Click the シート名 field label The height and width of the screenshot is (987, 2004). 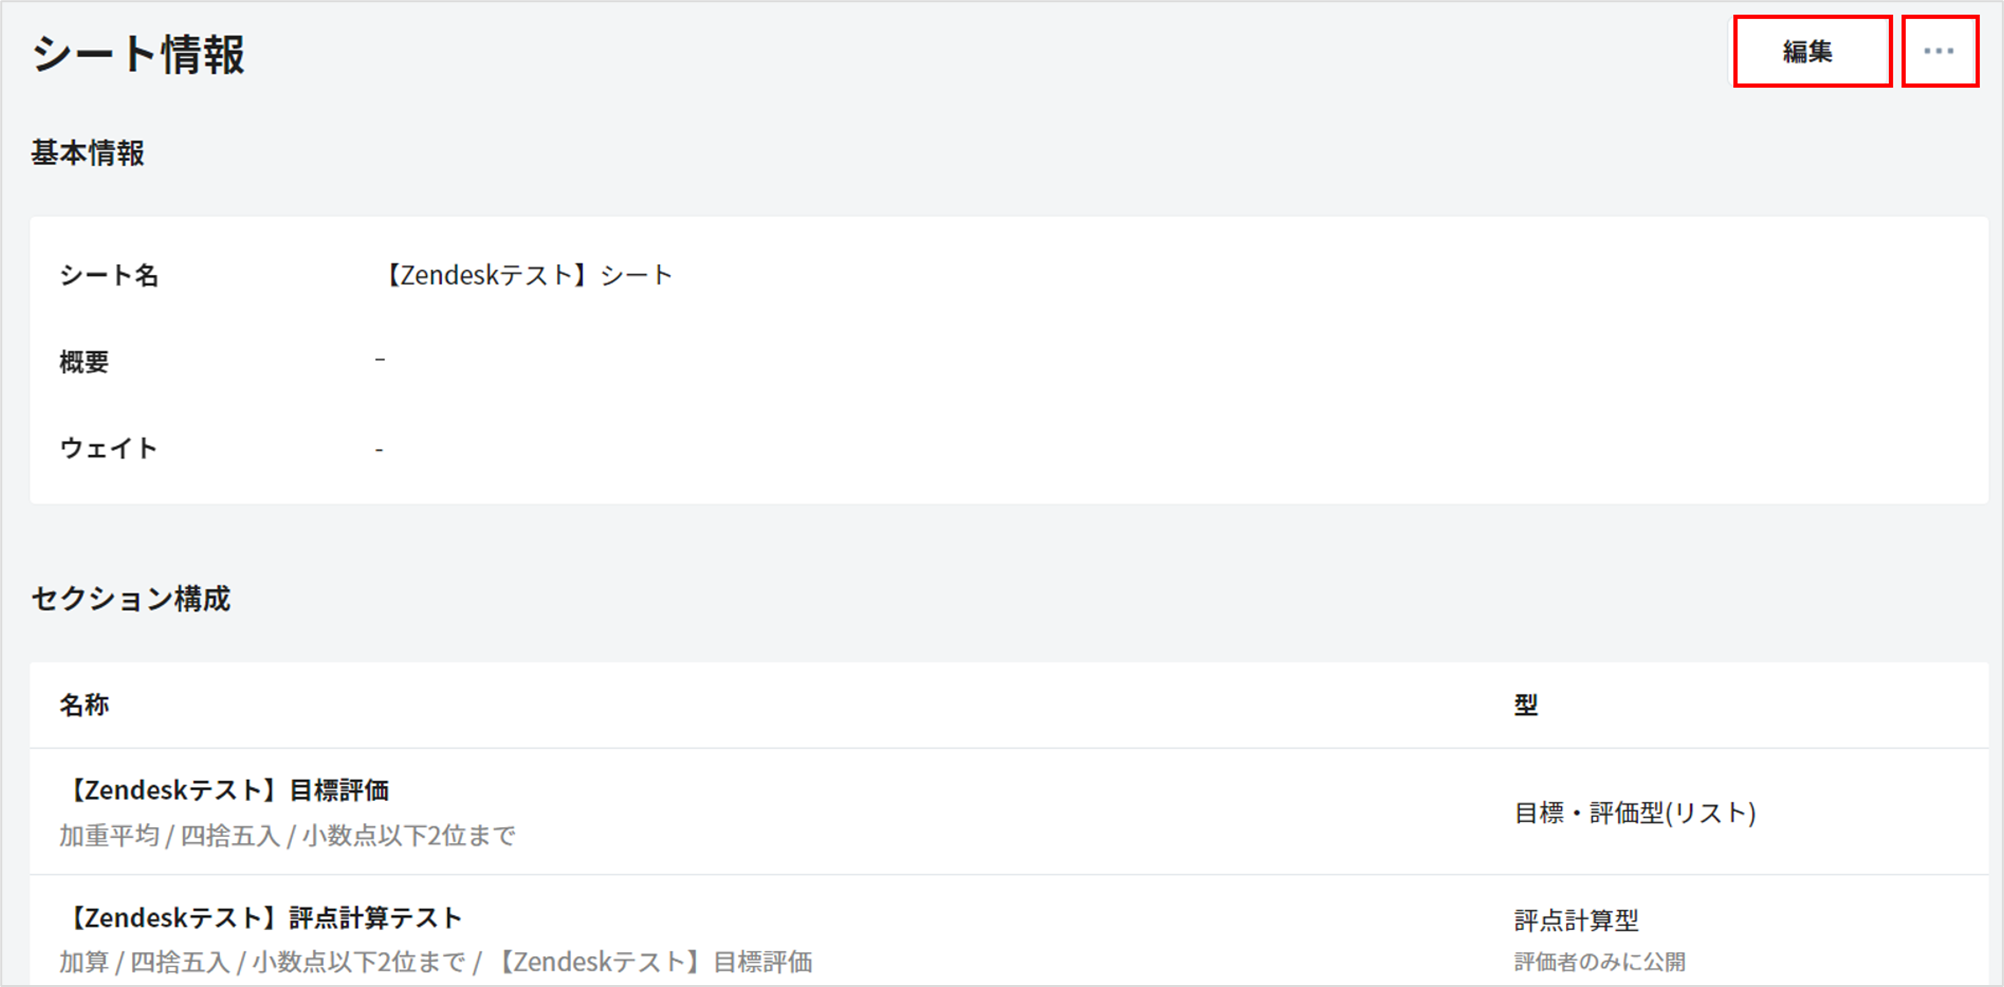109,275
